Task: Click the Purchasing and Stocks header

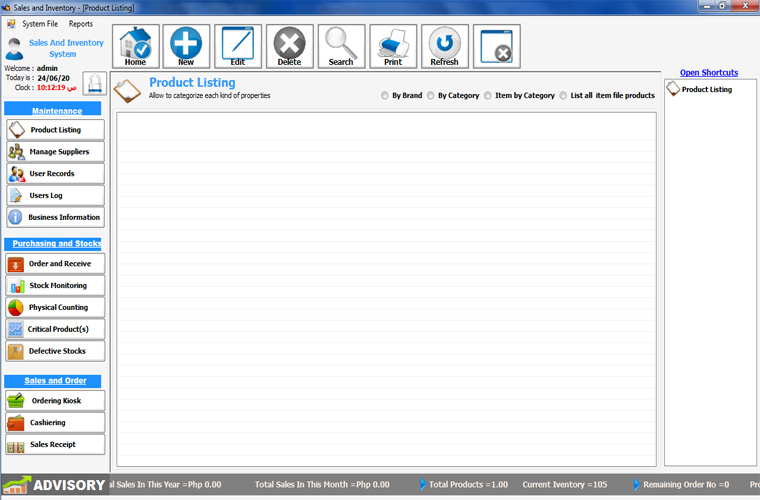Action: pos(53,244)
